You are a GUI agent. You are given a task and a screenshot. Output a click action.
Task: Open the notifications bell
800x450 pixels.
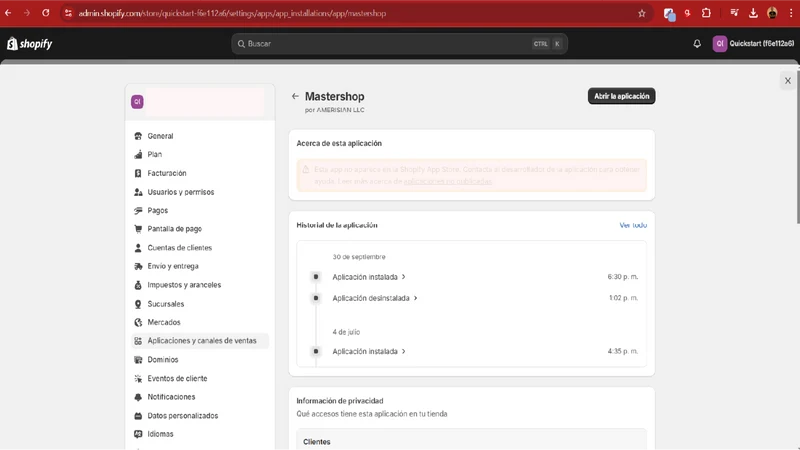[x=697, y=44]
